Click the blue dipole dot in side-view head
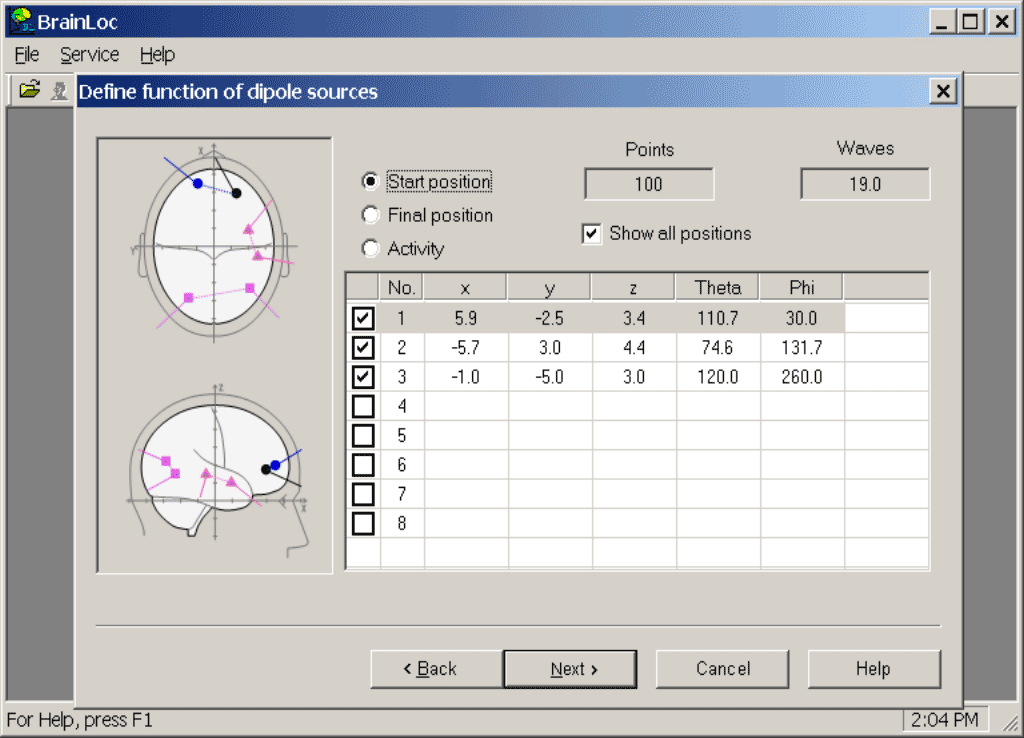This screenshot has width=1024, height=738. [276, 465]
